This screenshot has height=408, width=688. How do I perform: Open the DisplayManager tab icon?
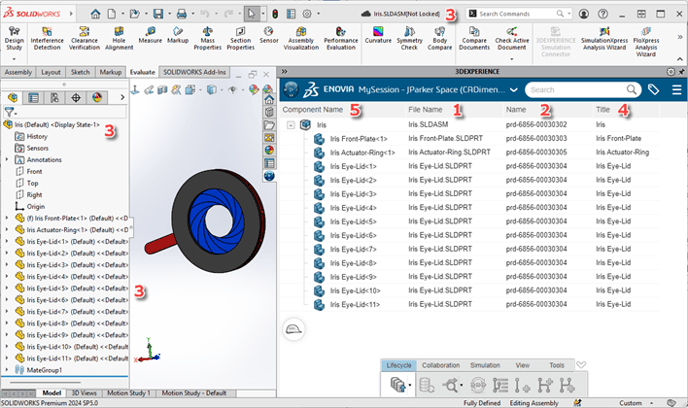[x=97, y=97]
